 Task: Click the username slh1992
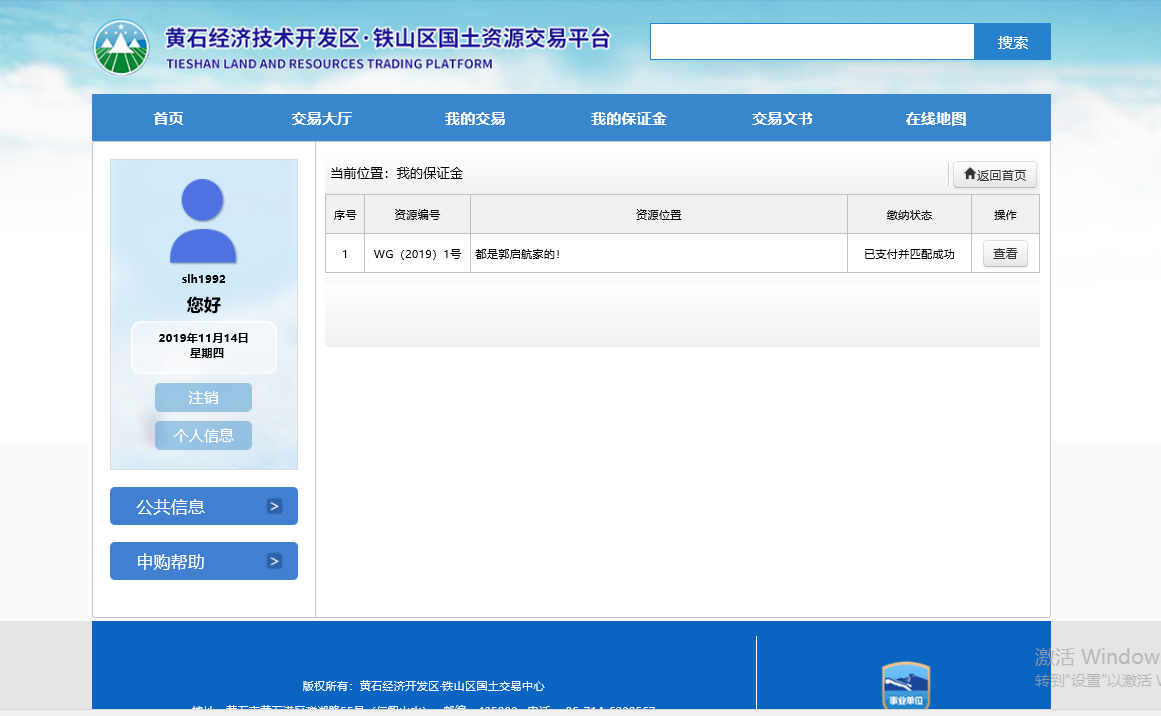[203, 279]
